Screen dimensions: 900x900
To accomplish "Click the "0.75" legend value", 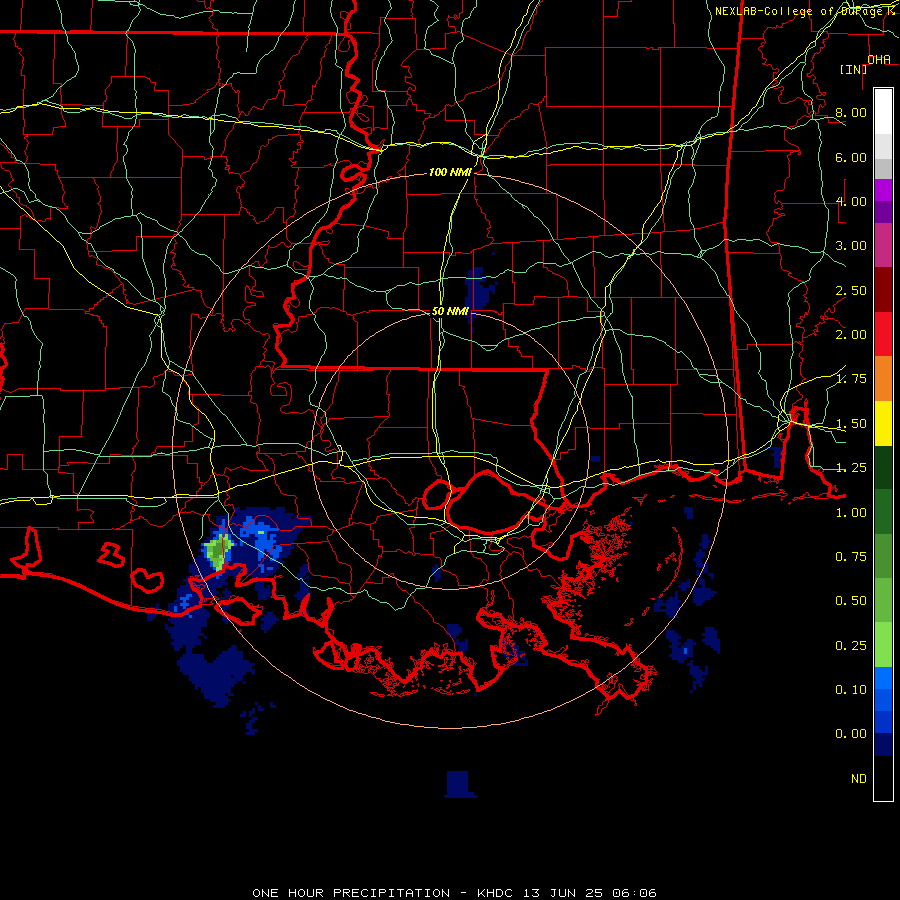I will pyautogui.click(x=851, y=557).
